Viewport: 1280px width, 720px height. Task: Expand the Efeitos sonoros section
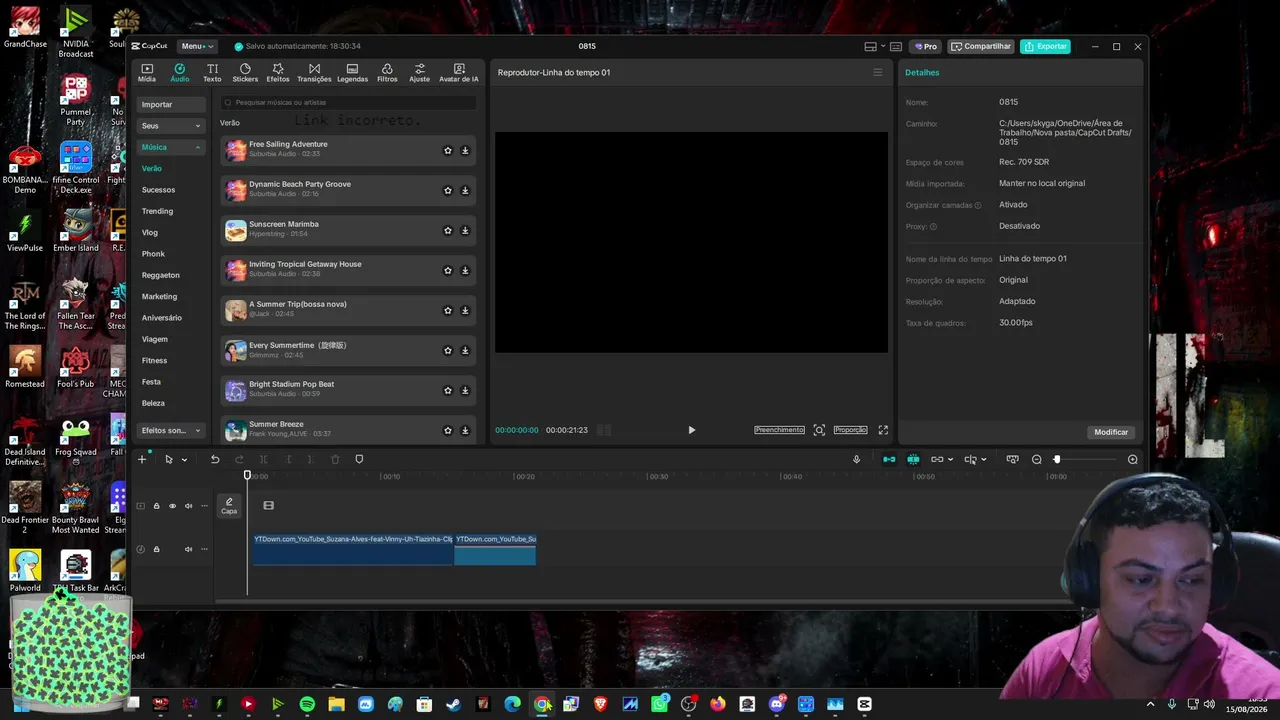171,431
